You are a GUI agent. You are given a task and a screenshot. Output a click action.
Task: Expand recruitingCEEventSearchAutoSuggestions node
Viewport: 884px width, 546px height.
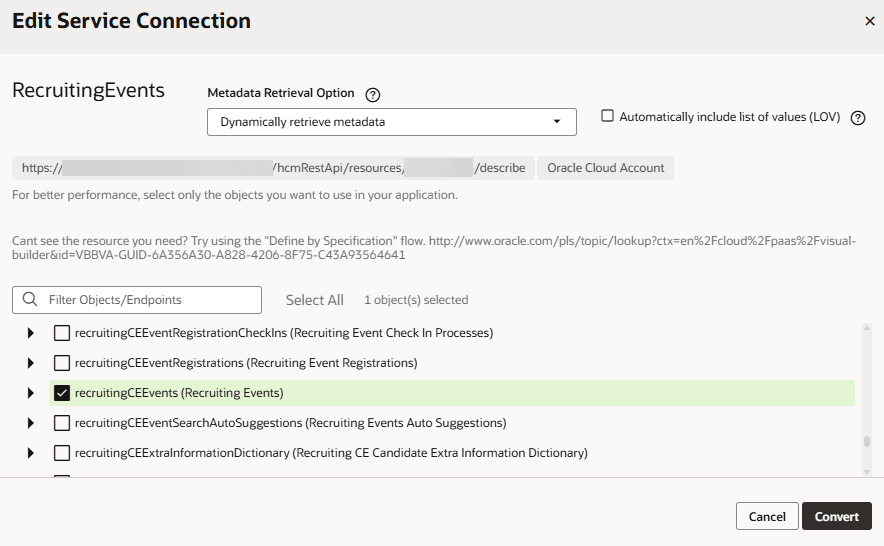[30, 423]
